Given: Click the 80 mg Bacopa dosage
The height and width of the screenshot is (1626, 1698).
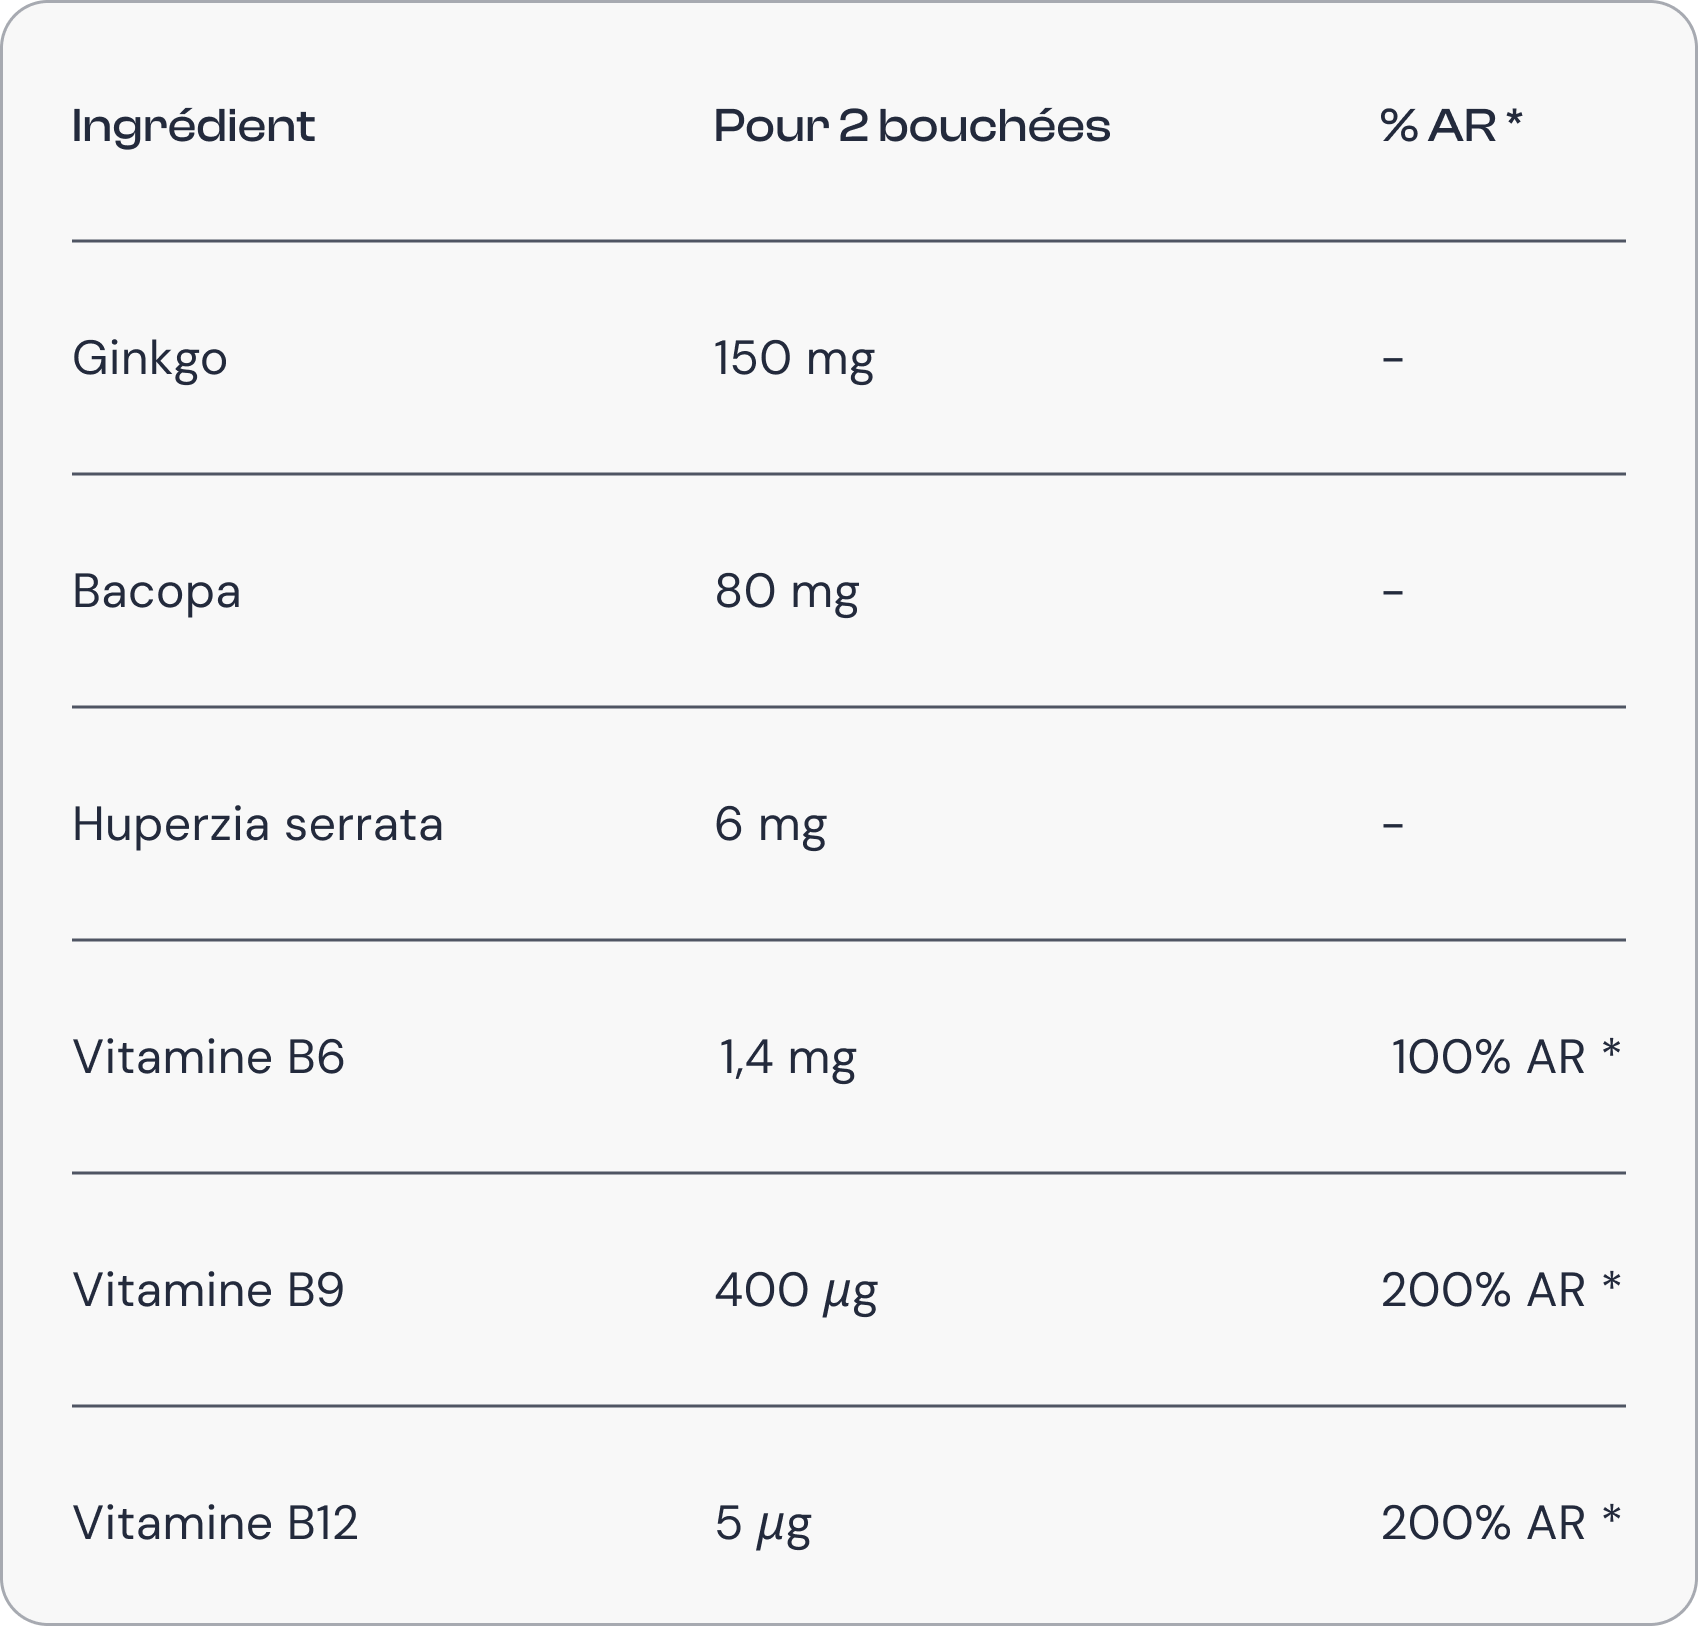Looking at the screenshot, I should (x=787, y=591).
